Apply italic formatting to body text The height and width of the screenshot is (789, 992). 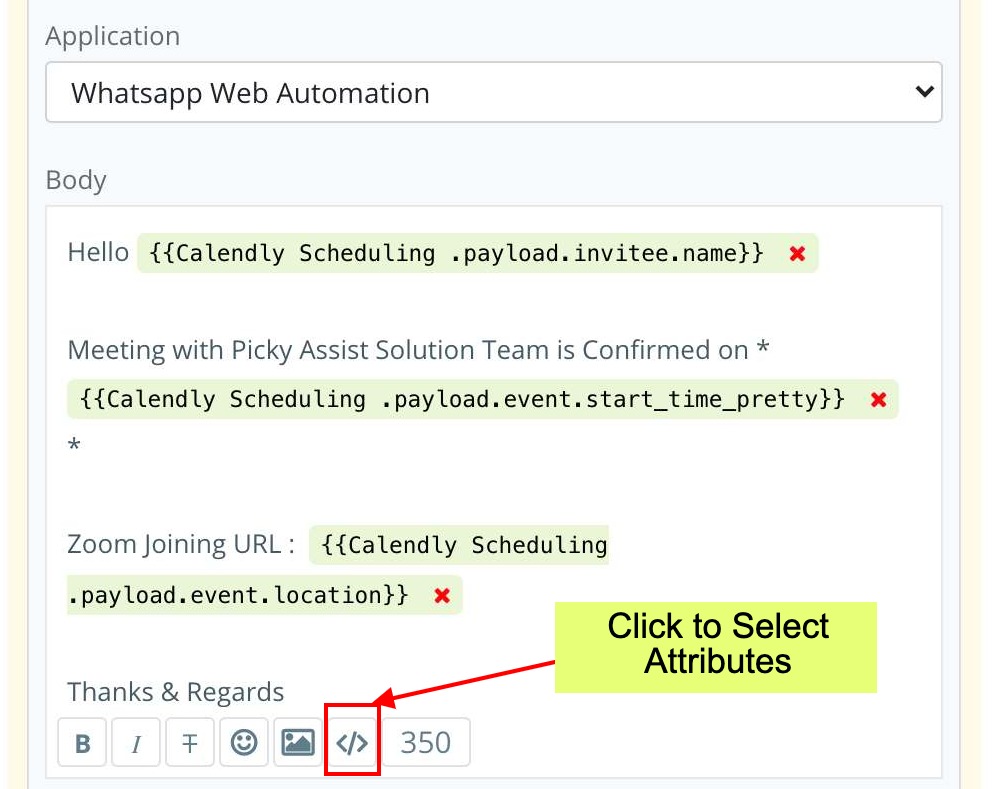pos(136,742)
